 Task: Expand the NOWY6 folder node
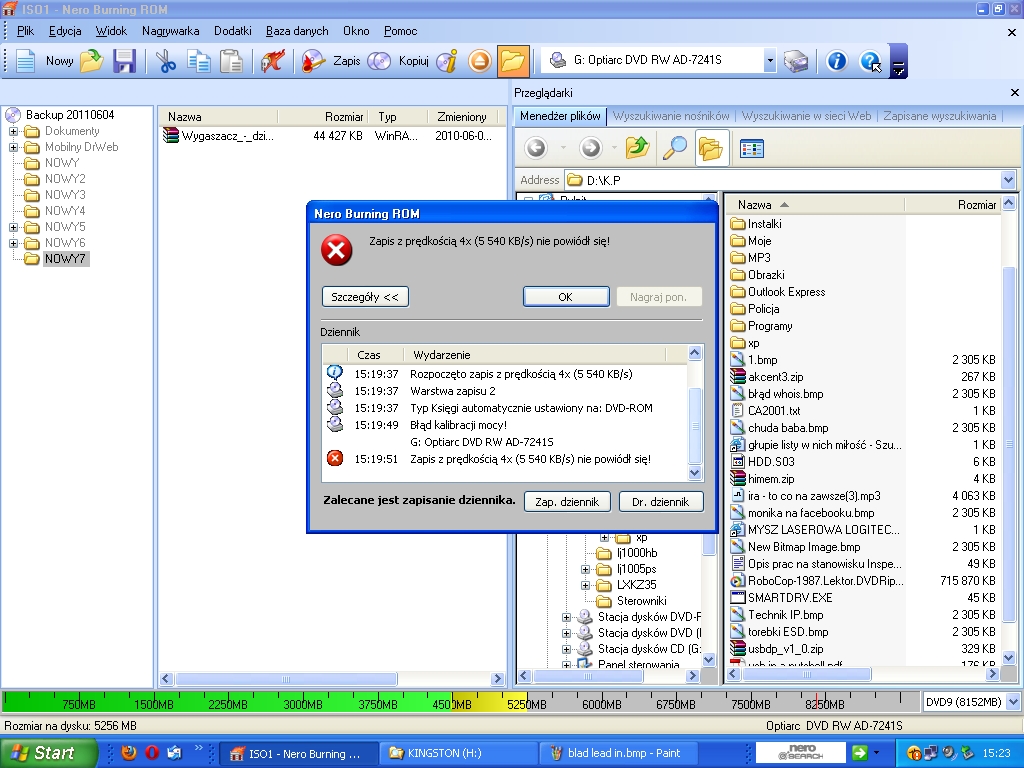[13, 243]
